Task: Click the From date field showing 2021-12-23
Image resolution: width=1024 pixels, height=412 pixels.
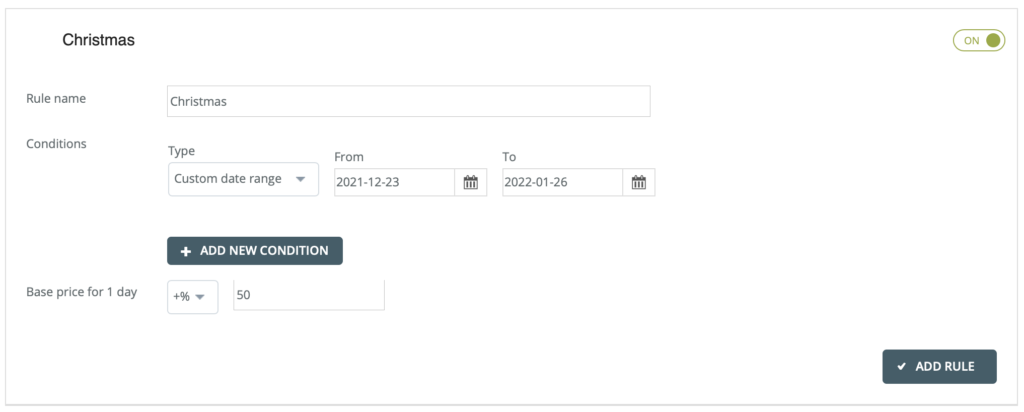Action: 394,182
